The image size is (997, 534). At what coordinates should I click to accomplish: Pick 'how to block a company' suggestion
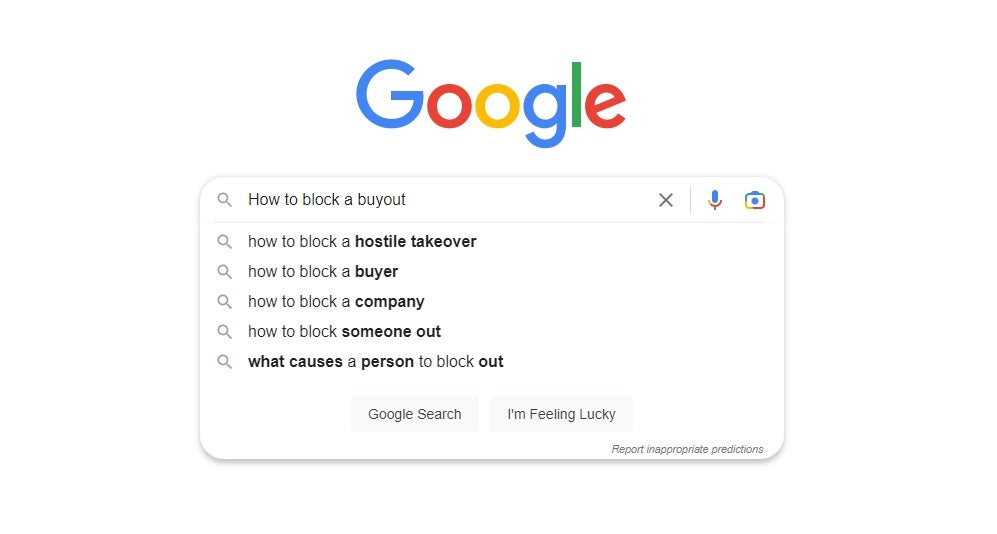336,301
